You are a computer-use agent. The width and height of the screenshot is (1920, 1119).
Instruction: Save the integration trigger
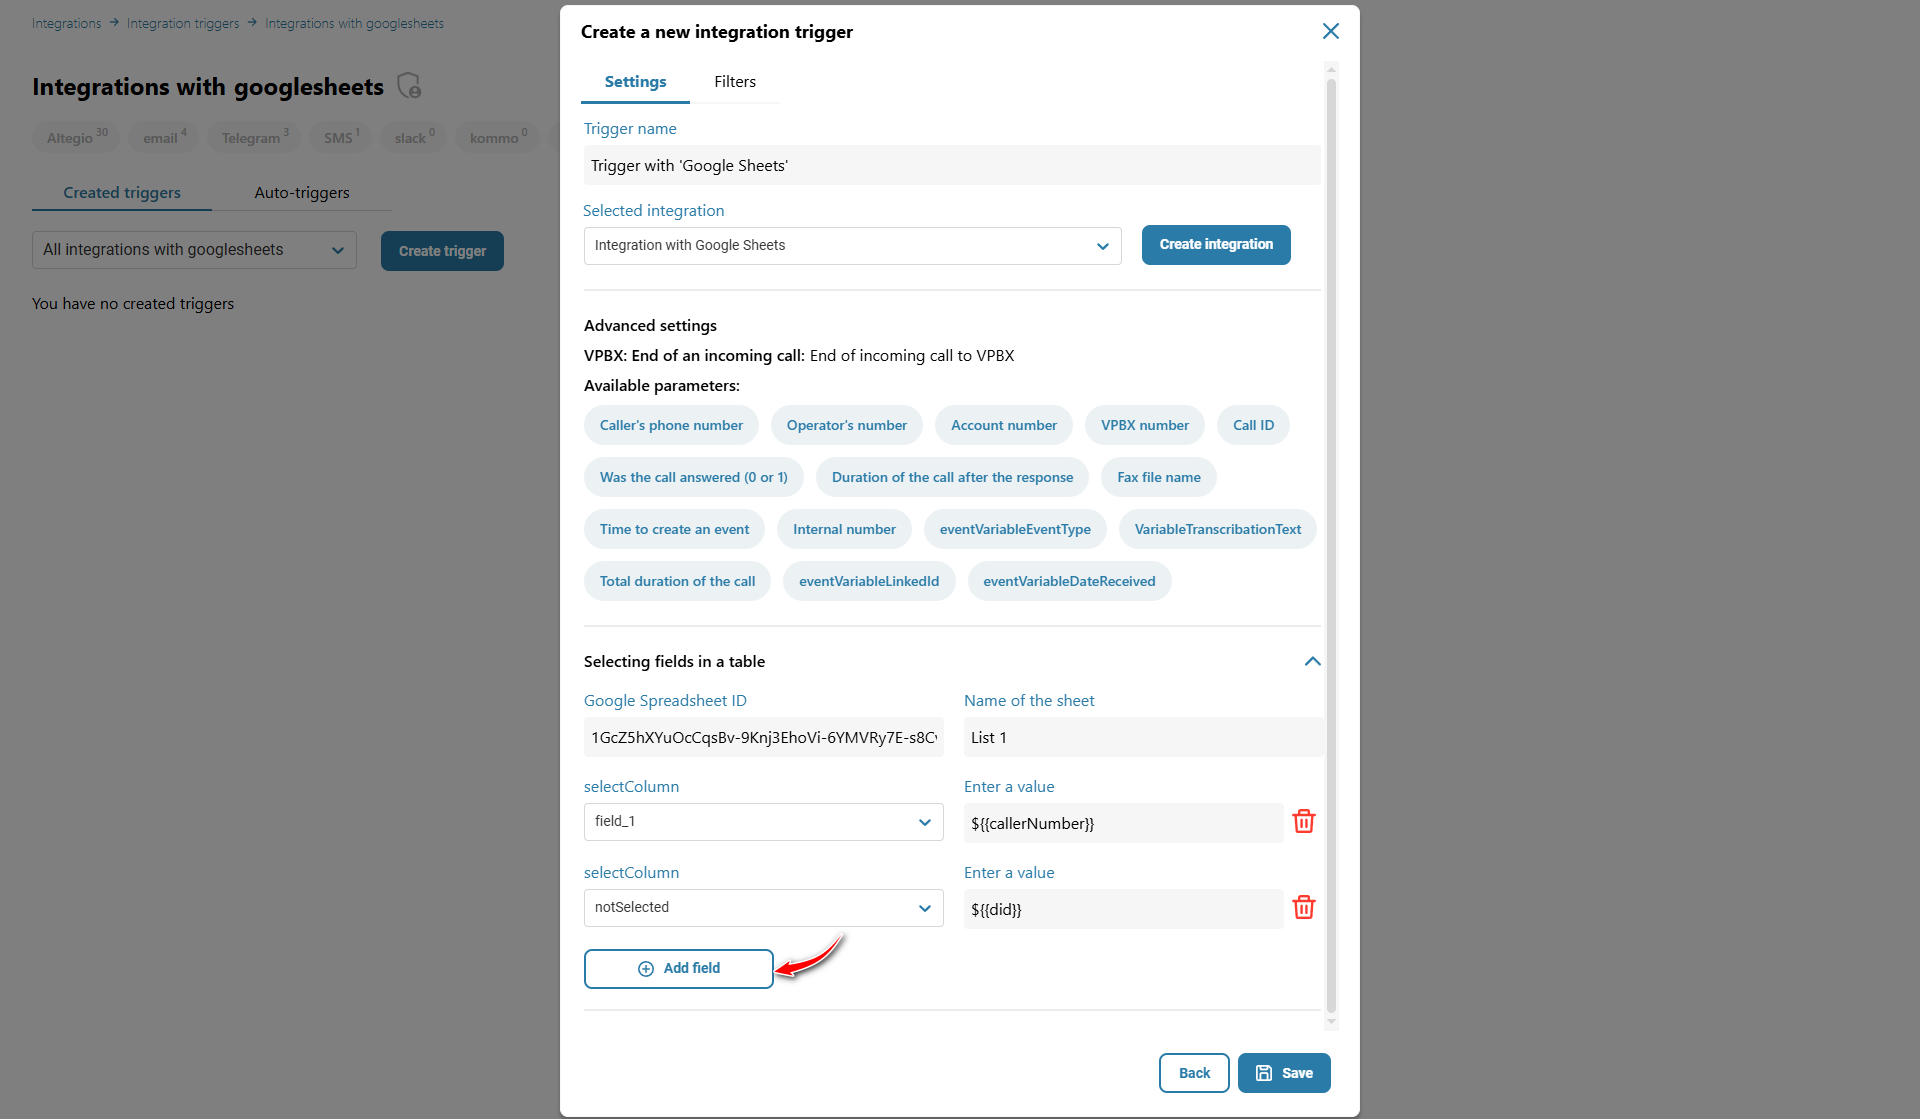pos(1284,1073)
